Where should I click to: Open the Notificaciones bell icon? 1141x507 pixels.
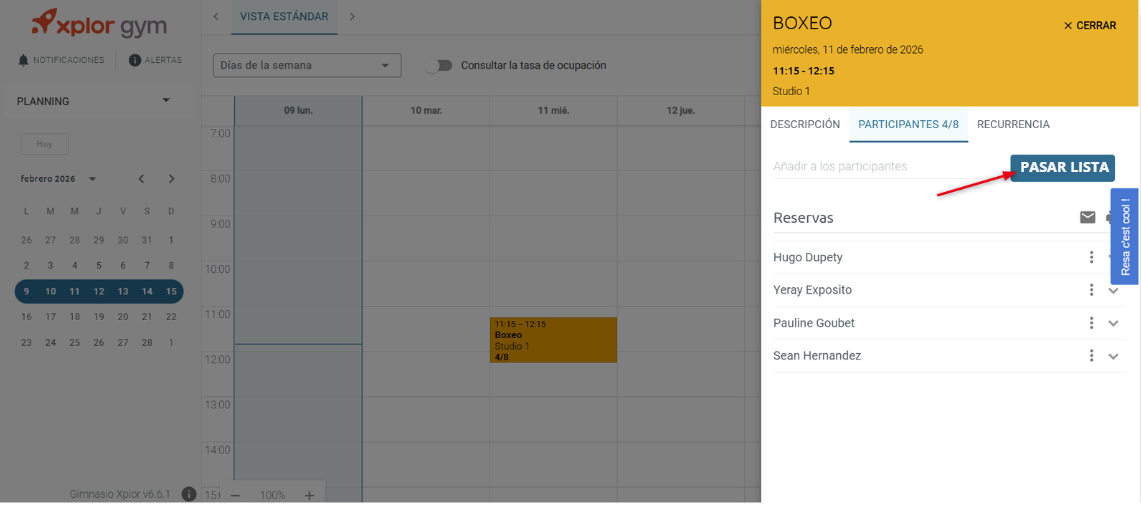[x=23, y=60]
